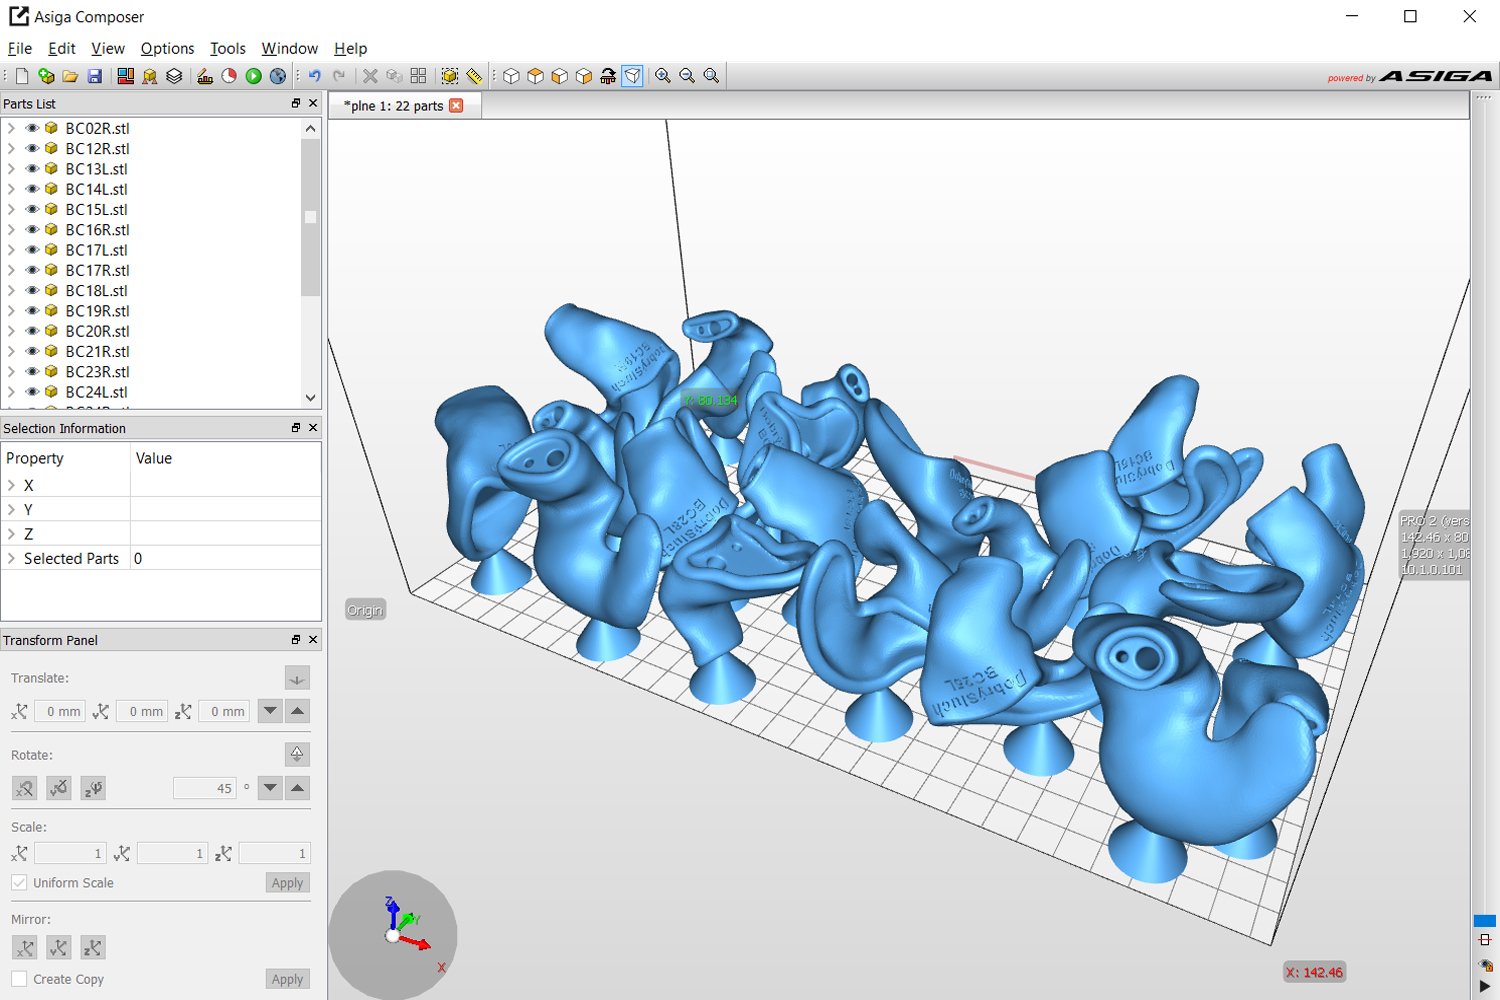Expand the BC14L.stl tree node
Screen dimensions: 1500x1000
click(11, 189)
